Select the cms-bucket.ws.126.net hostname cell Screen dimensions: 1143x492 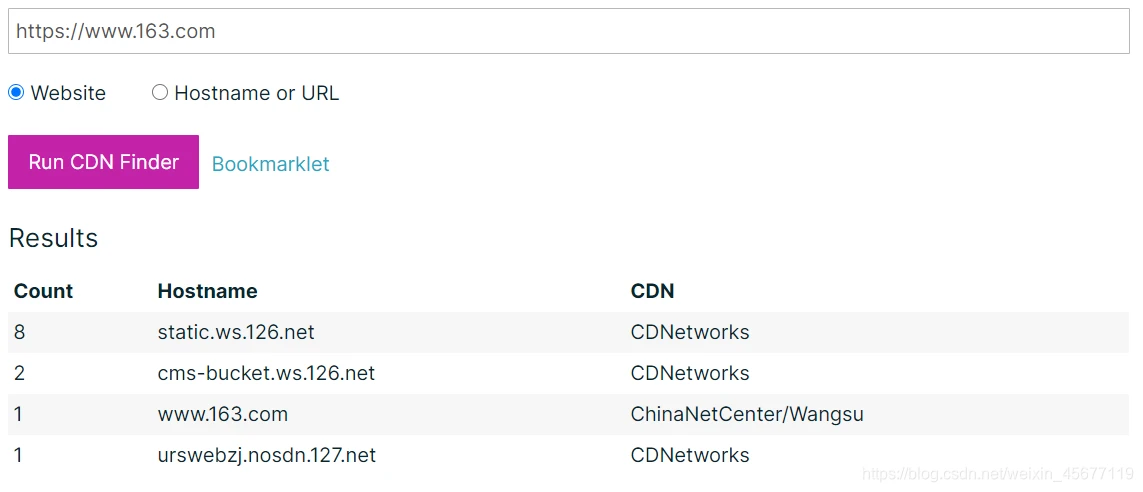pos(266,373)
